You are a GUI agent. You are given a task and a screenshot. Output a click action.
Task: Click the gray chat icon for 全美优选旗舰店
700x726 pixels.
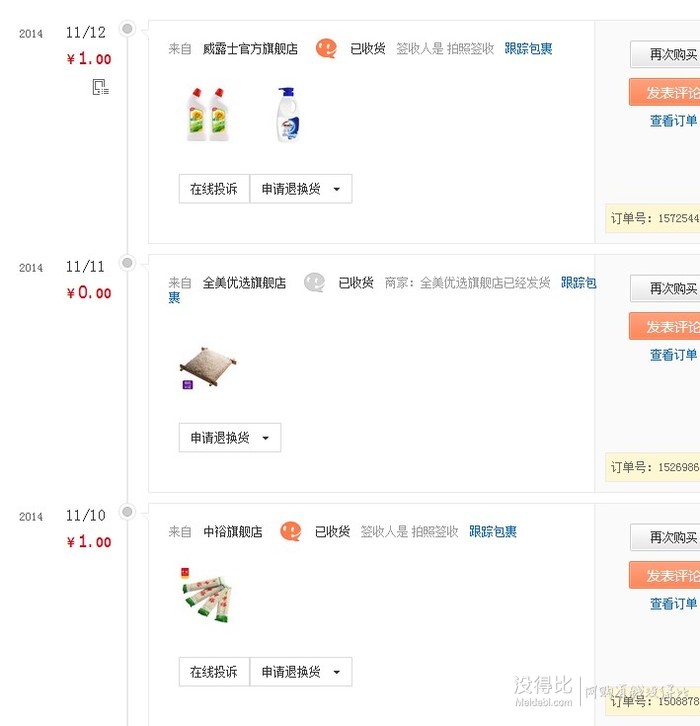click(x=314, y=282)
